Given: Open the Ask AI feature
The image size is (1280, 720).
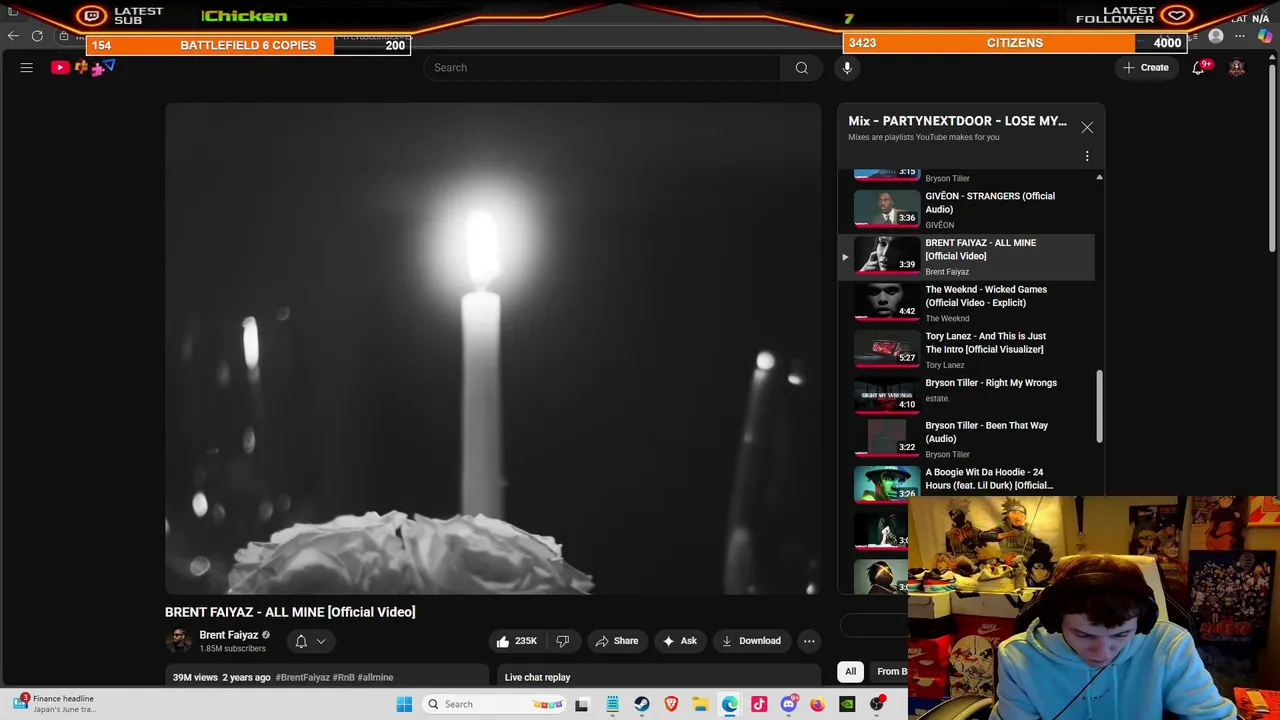Looking at the screenshot, I should (679, 641).
